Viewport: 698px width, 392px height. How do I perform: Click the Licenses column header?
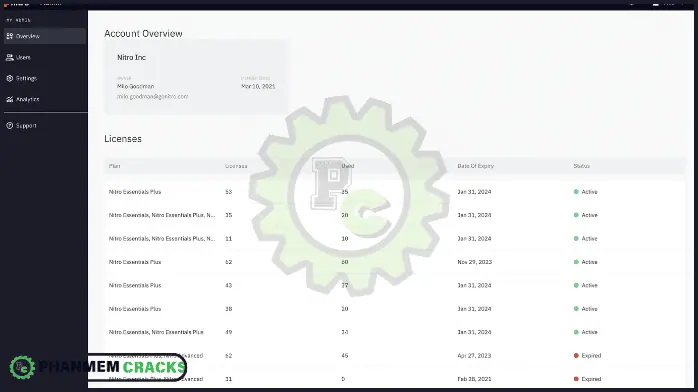pos(236,166)
